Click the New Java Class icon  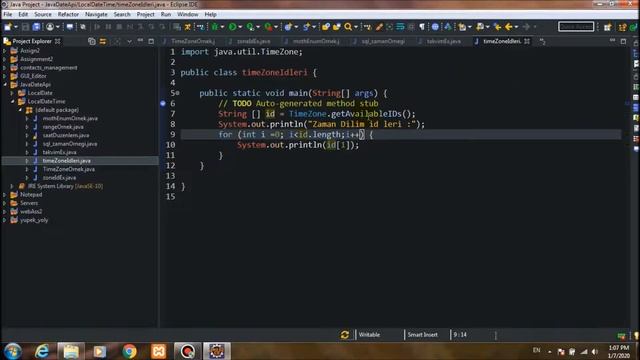[288, 27]
